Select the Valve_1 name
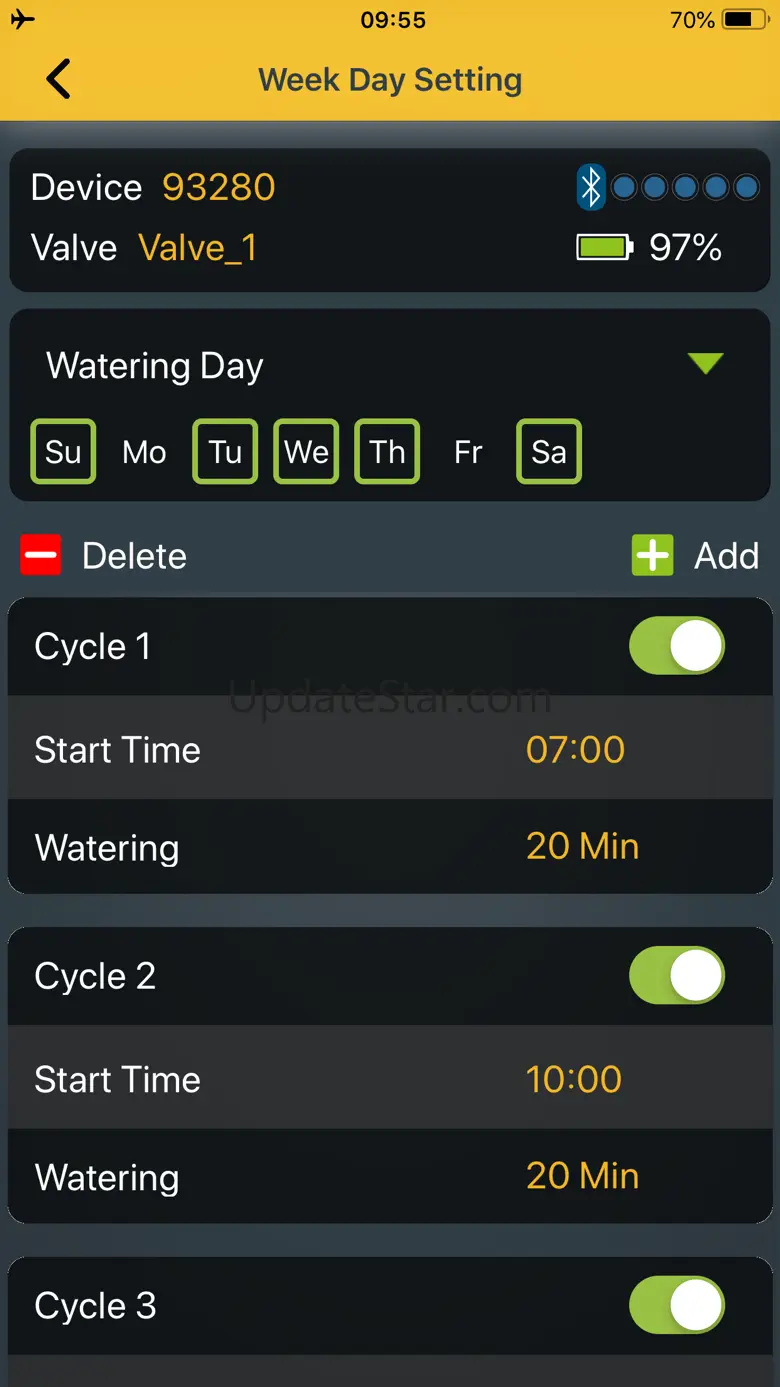The width and height of the screenshot is (780, 1387). [198, 248]
